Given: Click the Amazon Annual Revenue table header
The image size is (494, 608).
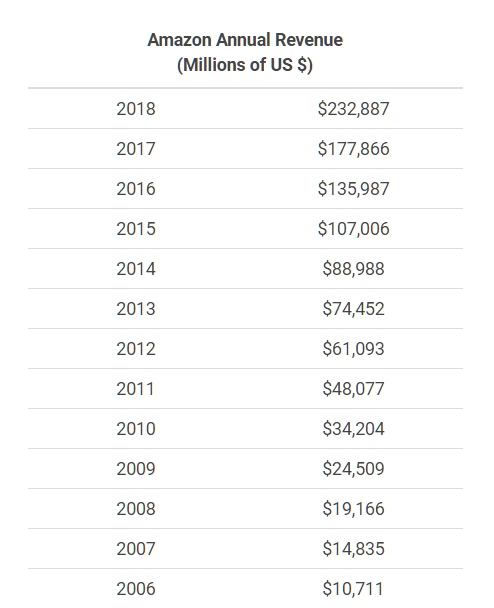Looking at the screenshot, I should (245, 52).
